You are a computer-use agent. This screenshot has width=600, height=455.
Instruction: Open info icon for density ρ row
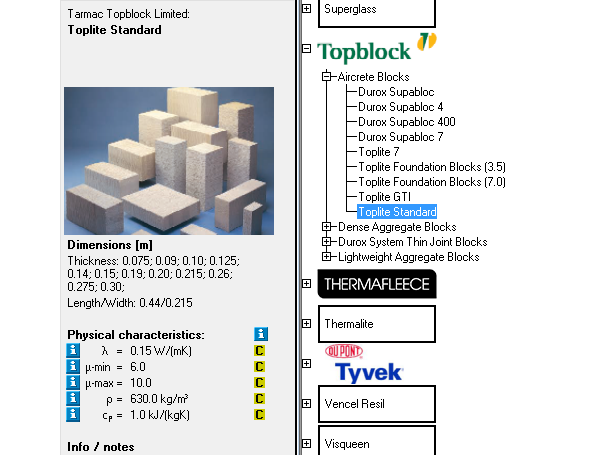coord(73,399)
